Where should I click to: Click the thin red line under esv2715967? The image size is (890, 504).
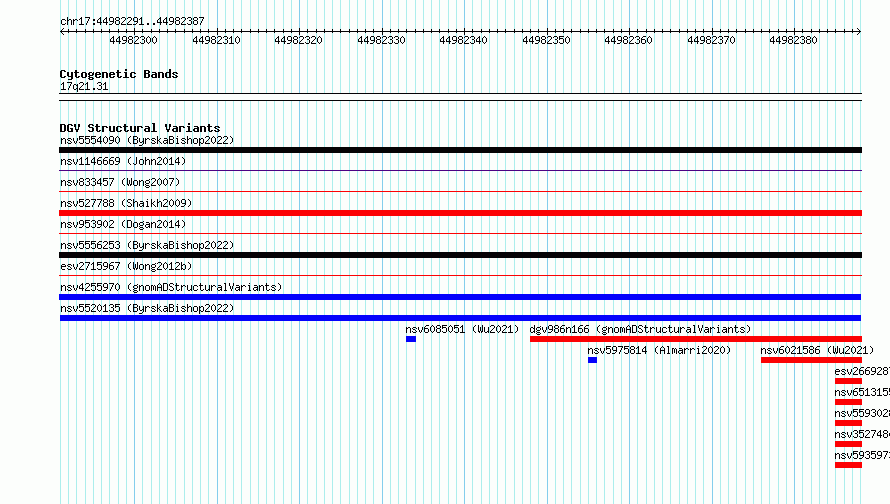click(460, 275)
